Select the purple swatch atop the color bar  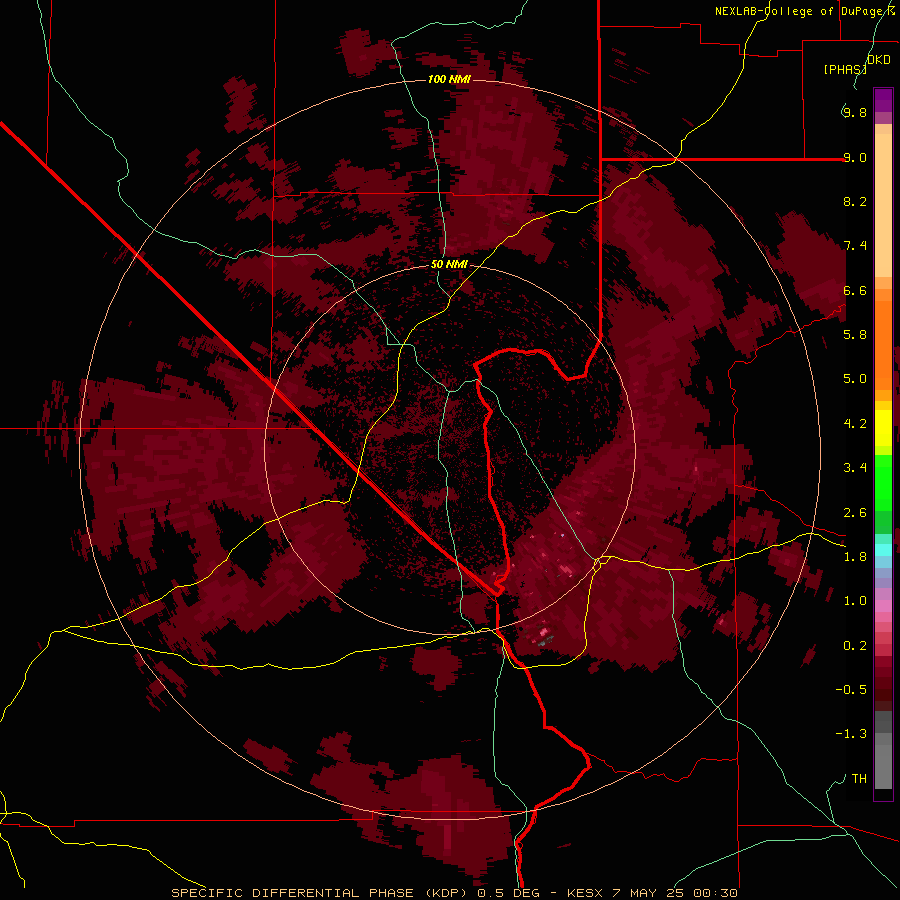[883, 100]
